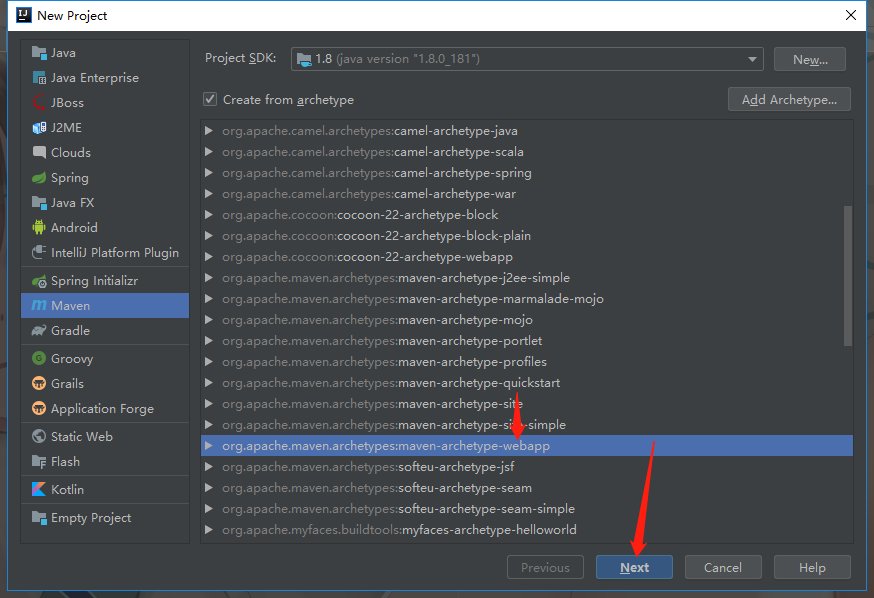Select maven-archetype-marmalade-mojo entry
Viewport: 874px width, 598px height.
point(527,299)
